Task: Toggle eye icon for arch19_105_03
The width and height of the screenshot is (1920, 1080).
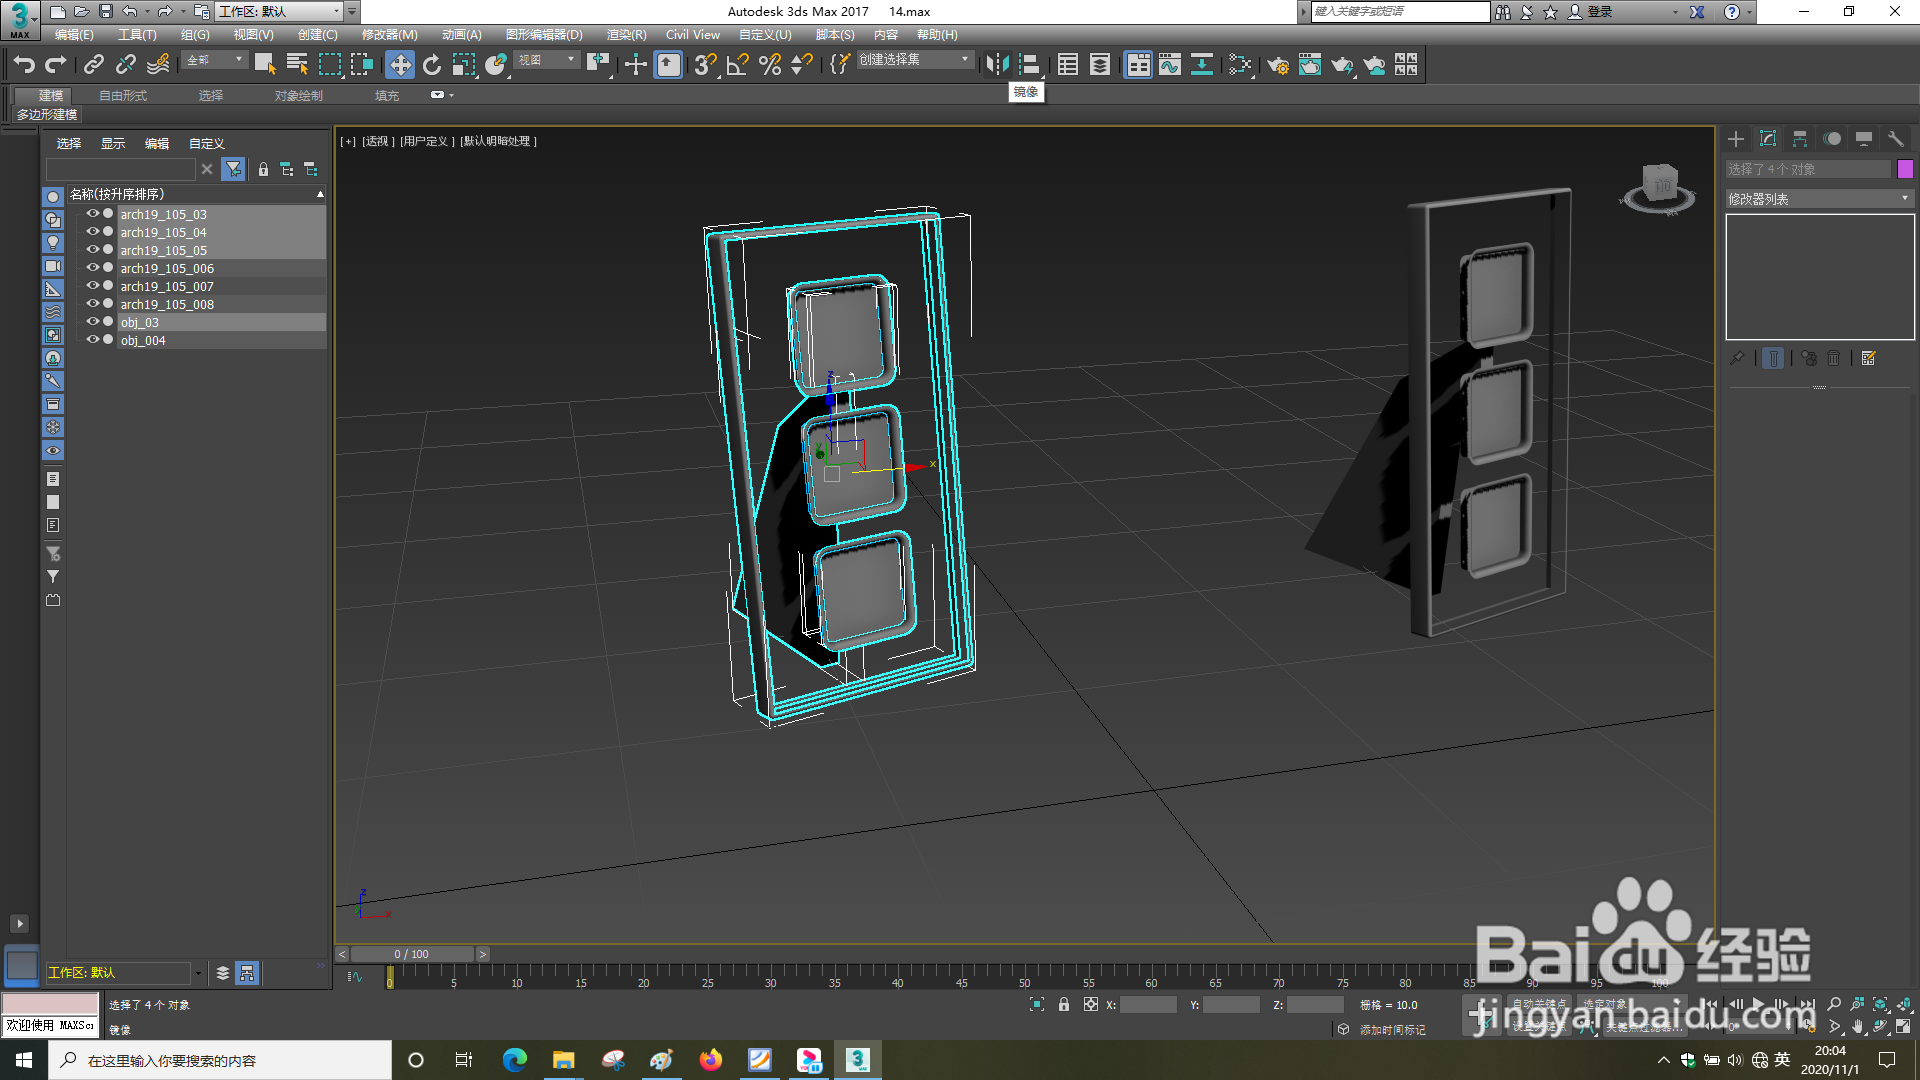Action: (x=92, y=214)
